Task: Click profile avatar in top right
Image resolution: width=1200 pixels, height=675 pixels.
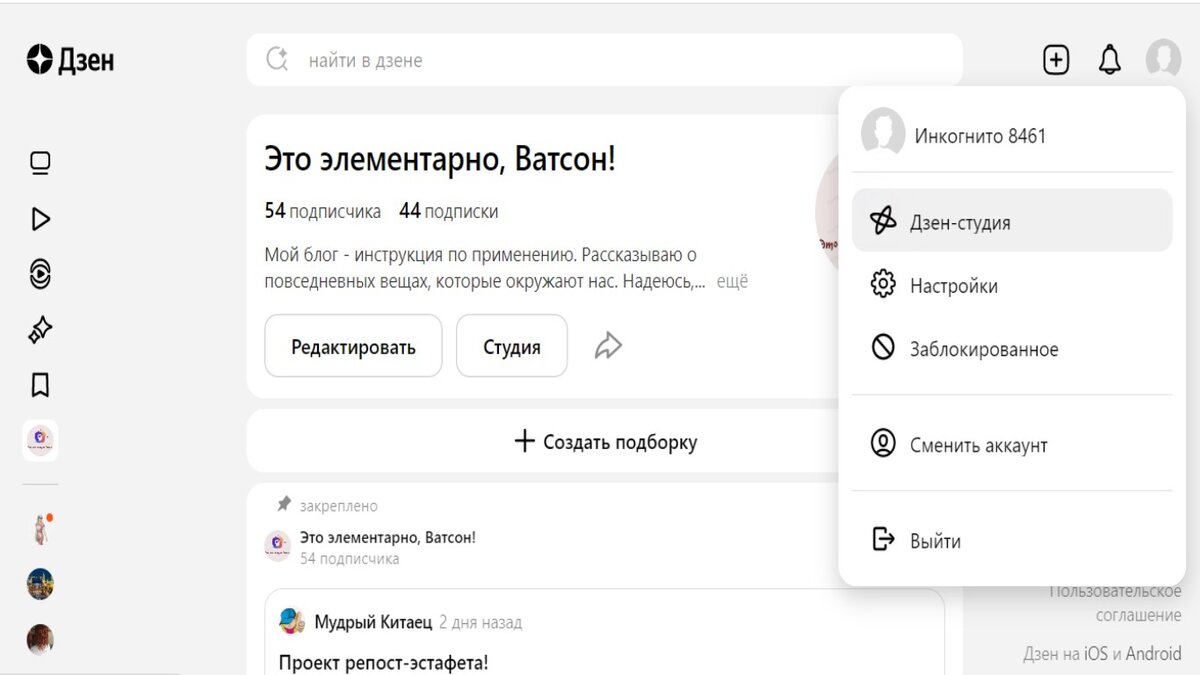Action: click(x=1163, y=58)
